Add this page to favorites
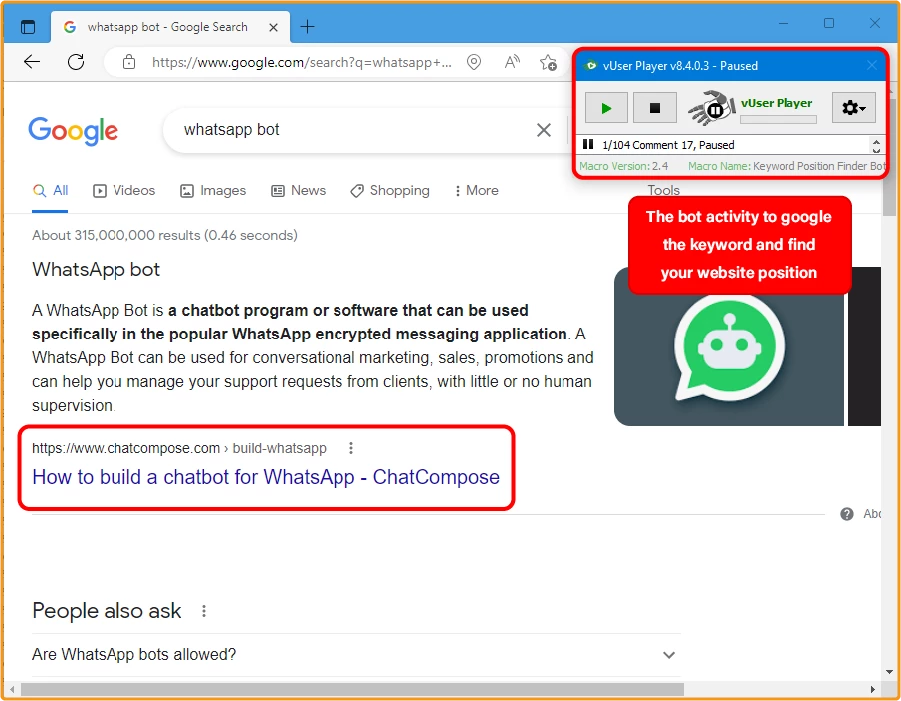The height and width of the screenshot is (701, 901). 548,62
